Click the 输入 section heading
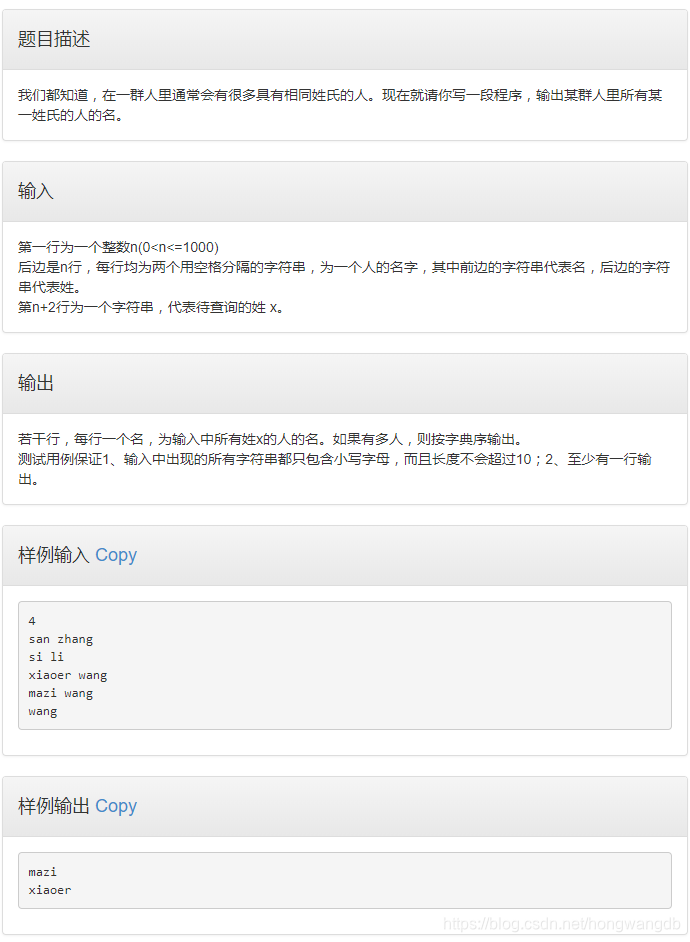Viewport: 690px width, 942px height. [36, 191]
